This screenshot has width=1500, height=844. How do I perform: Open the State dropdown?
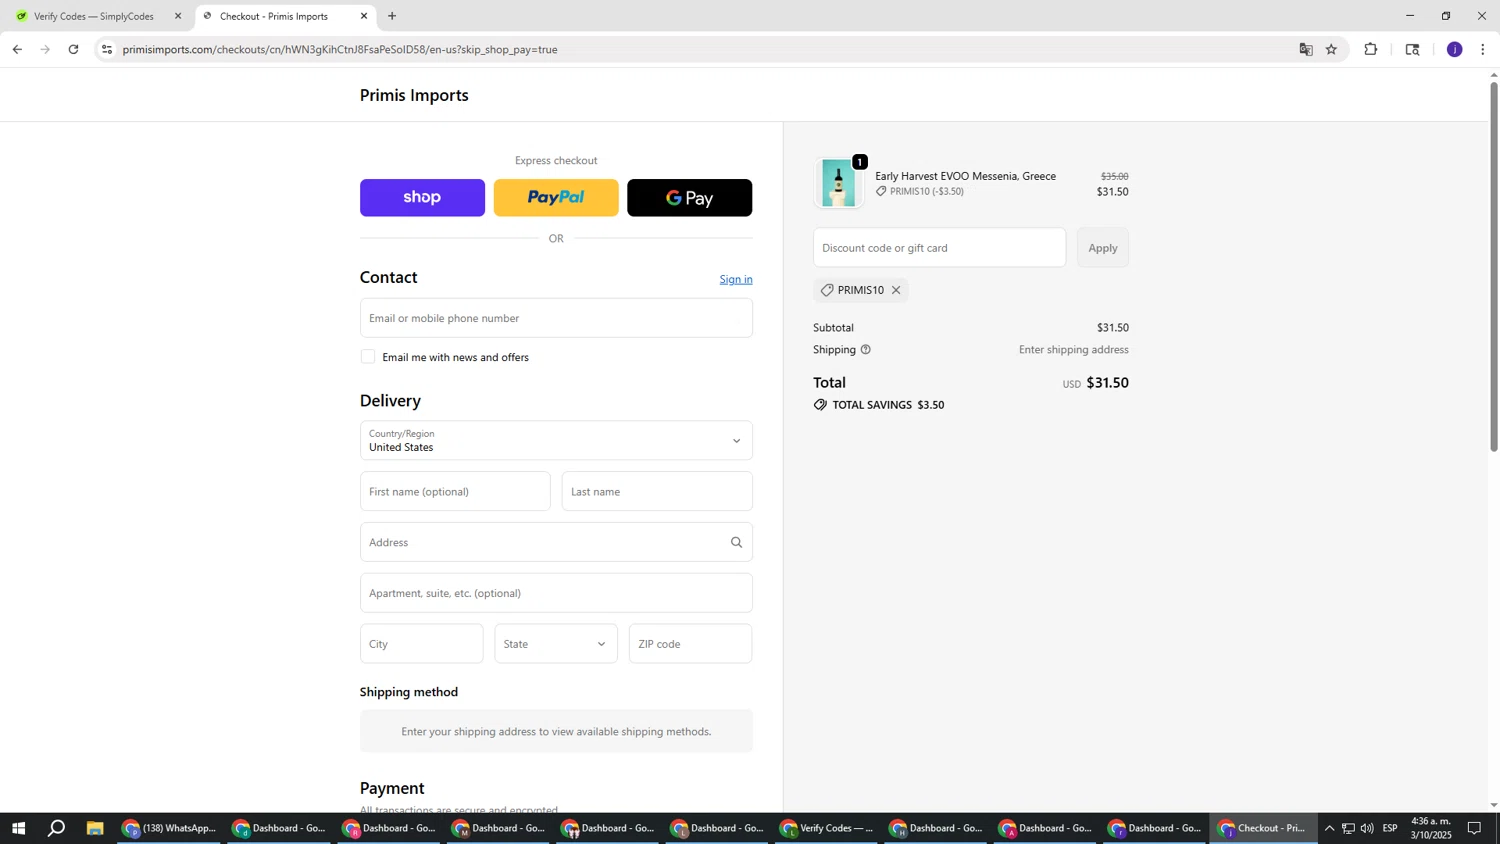coord(556,644)
